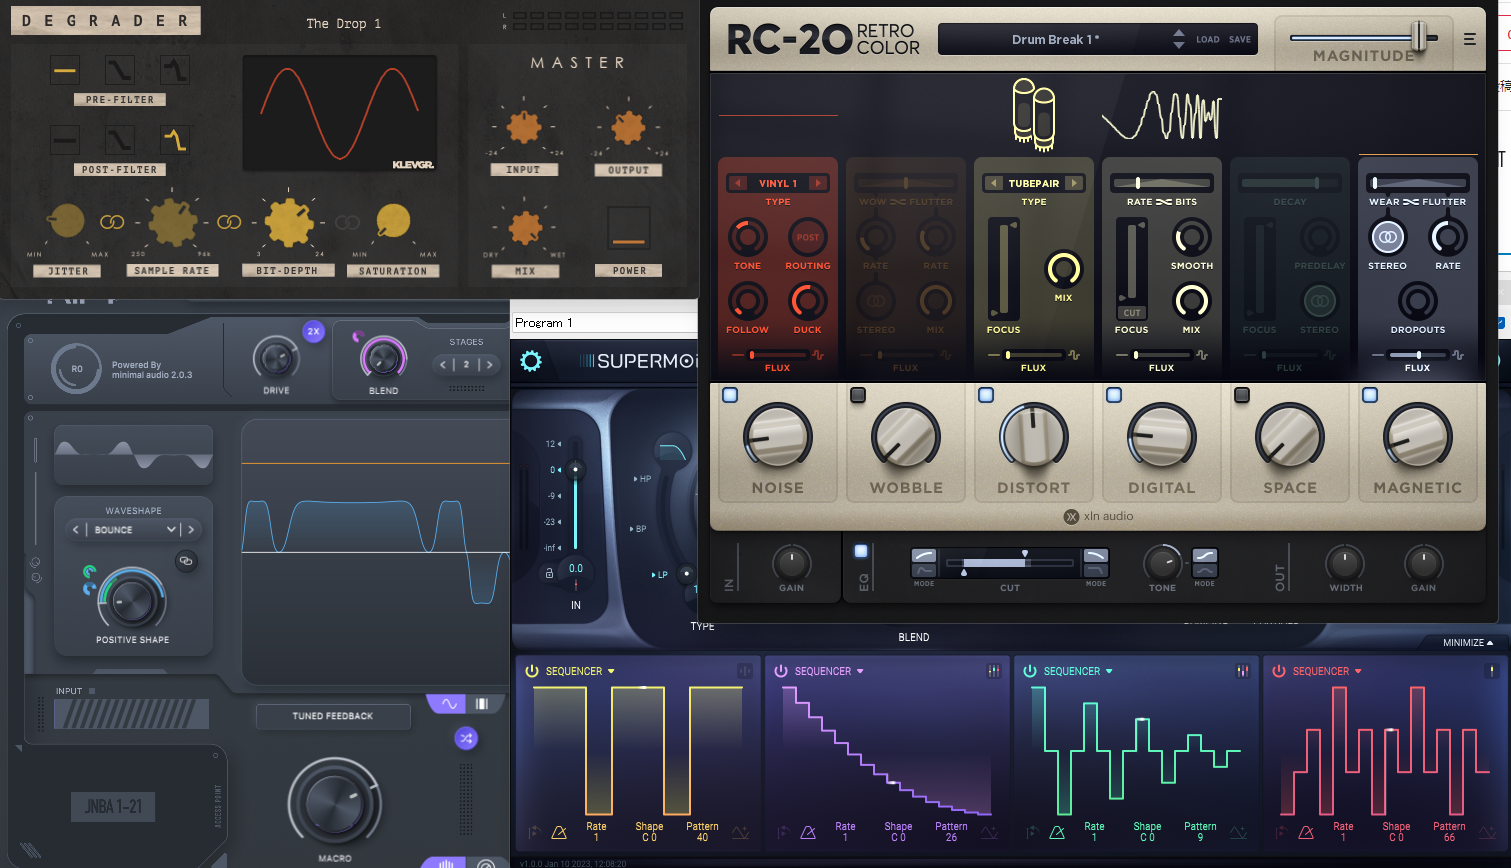The width and height of the screenshot is (1511, 868).
Task: Toggle the Distort module checkbox
Action: coord(986,395)
